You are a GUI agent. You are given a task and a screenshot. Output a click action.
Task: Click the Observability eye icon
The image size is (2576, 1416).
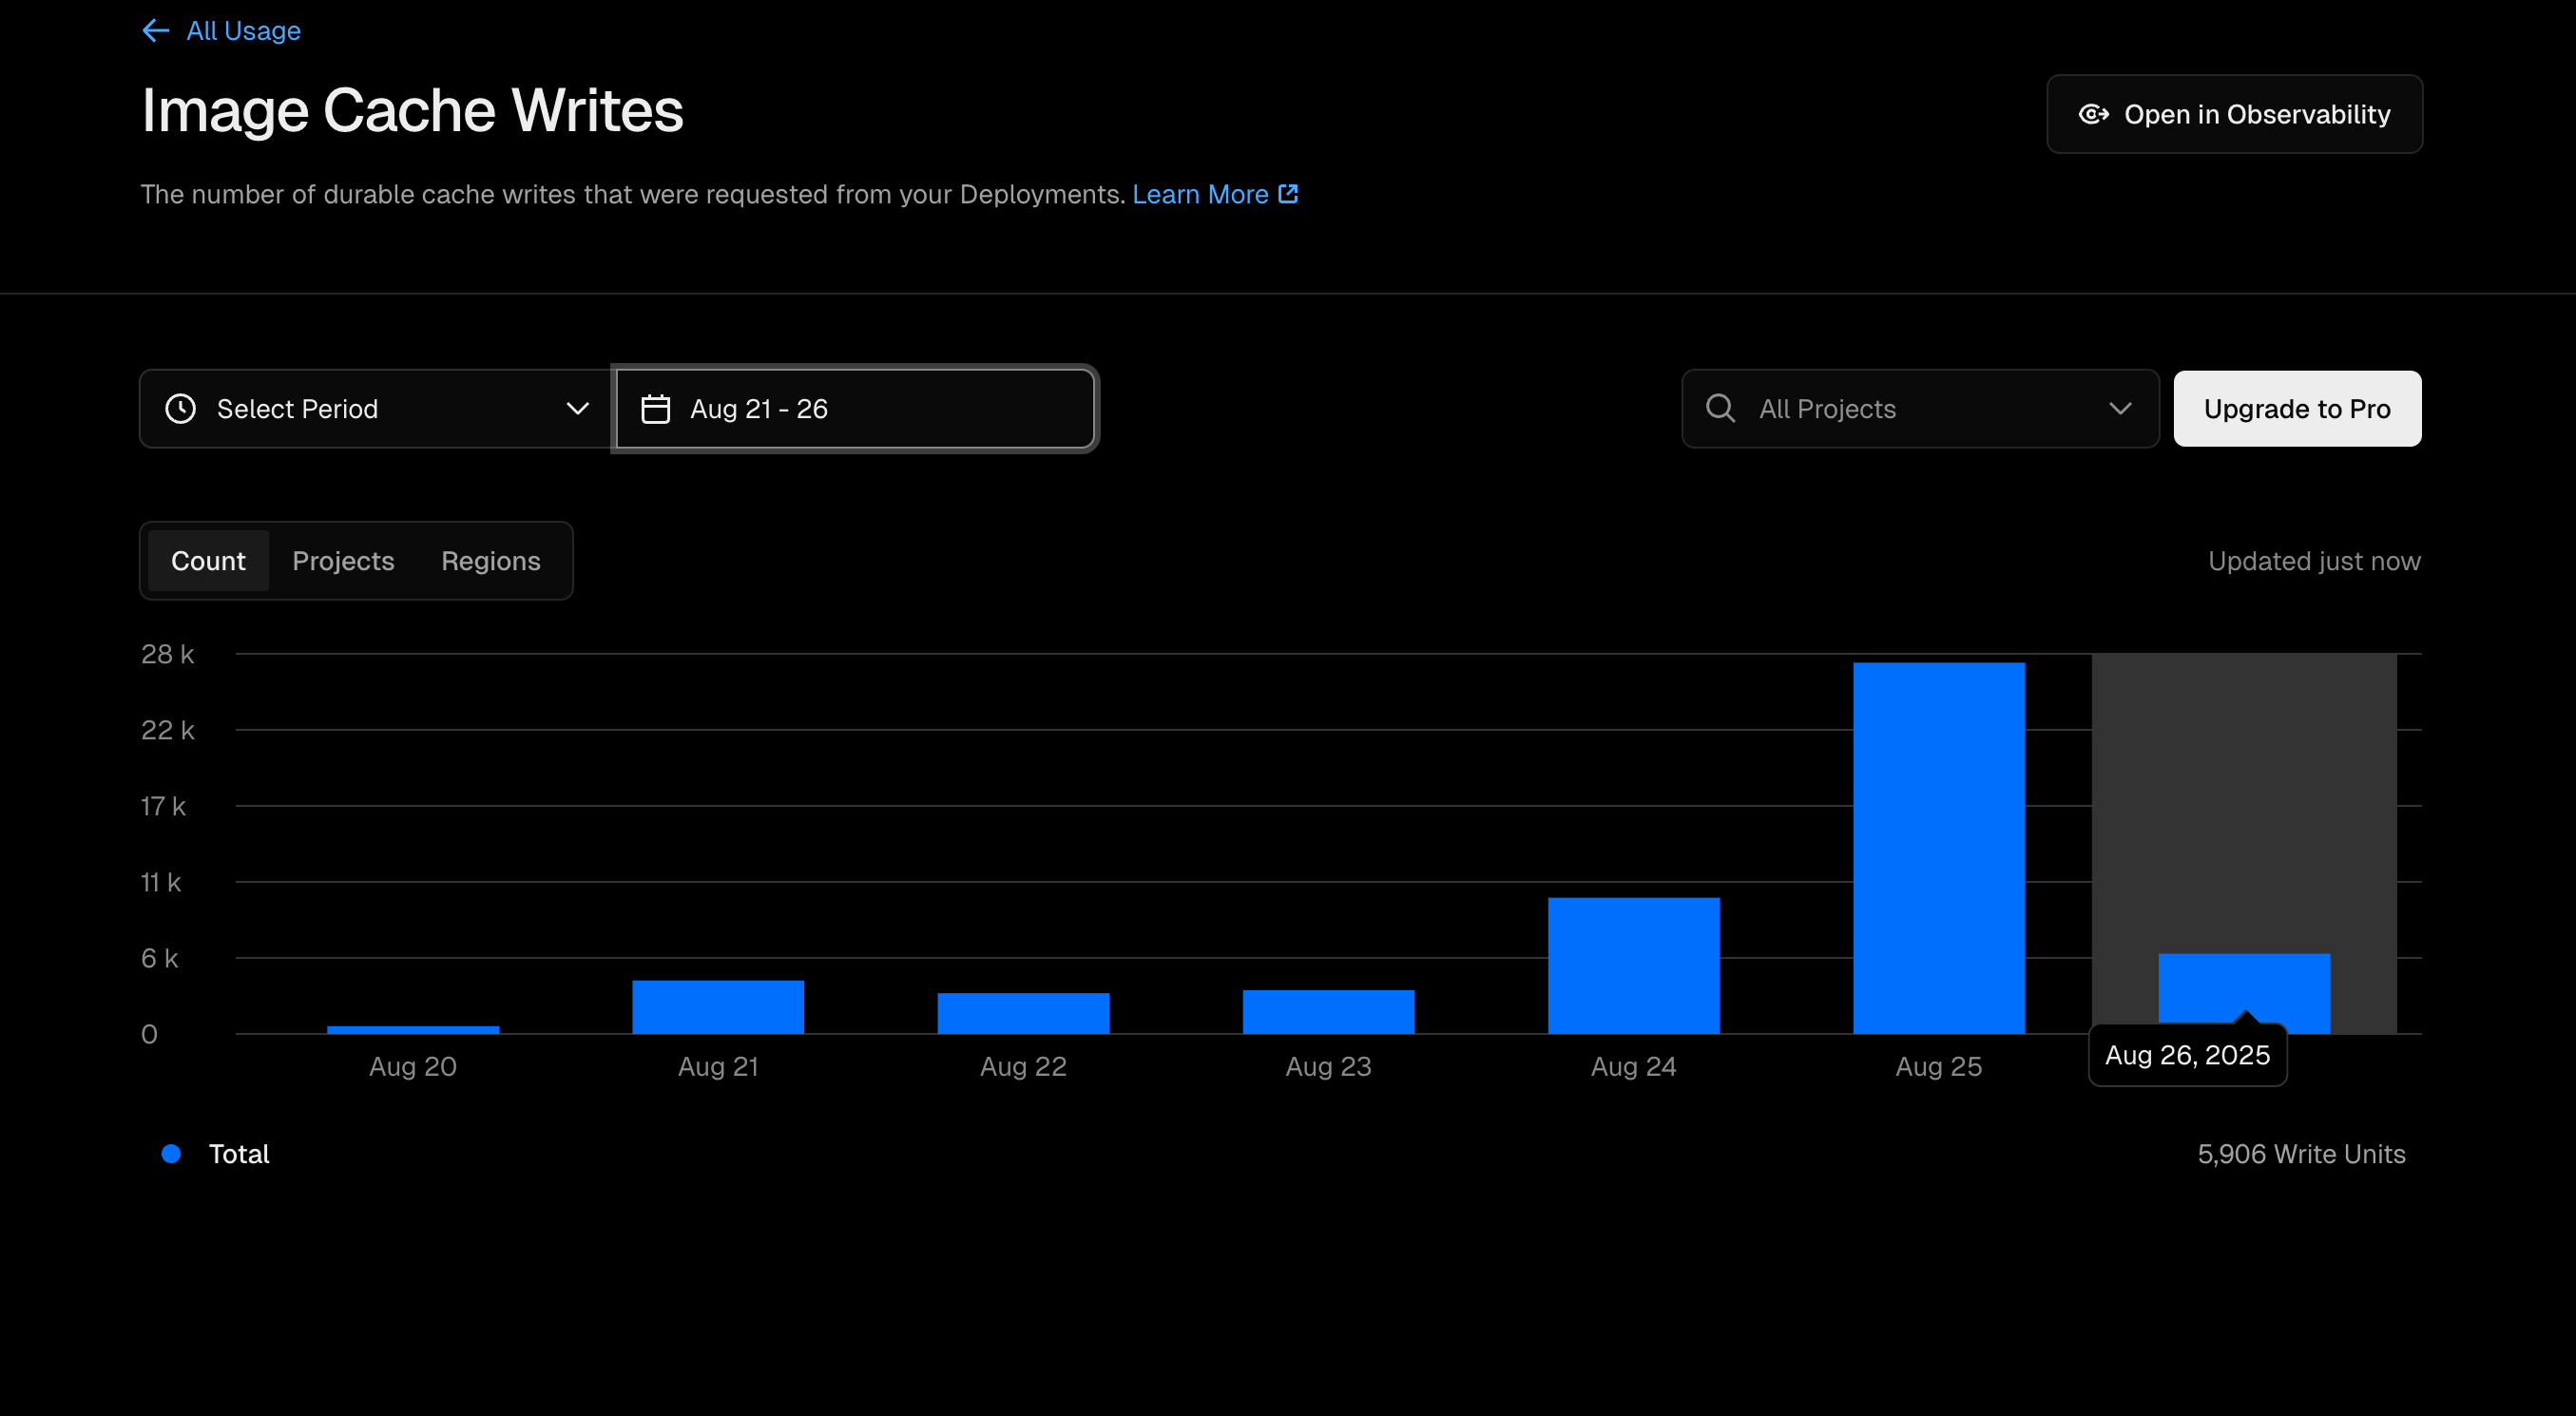tap(2093, 115)
